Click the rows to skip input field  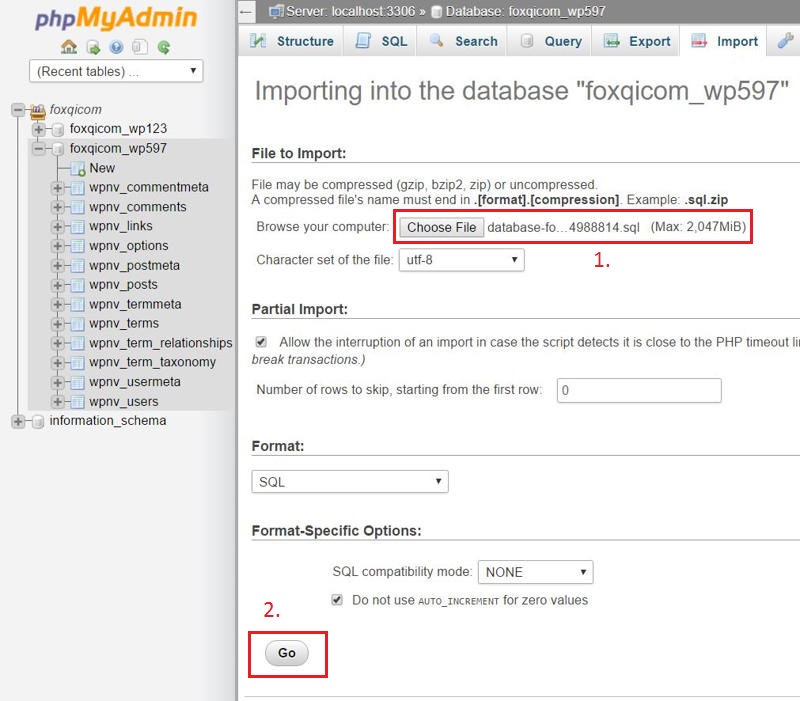coord(638,390)
